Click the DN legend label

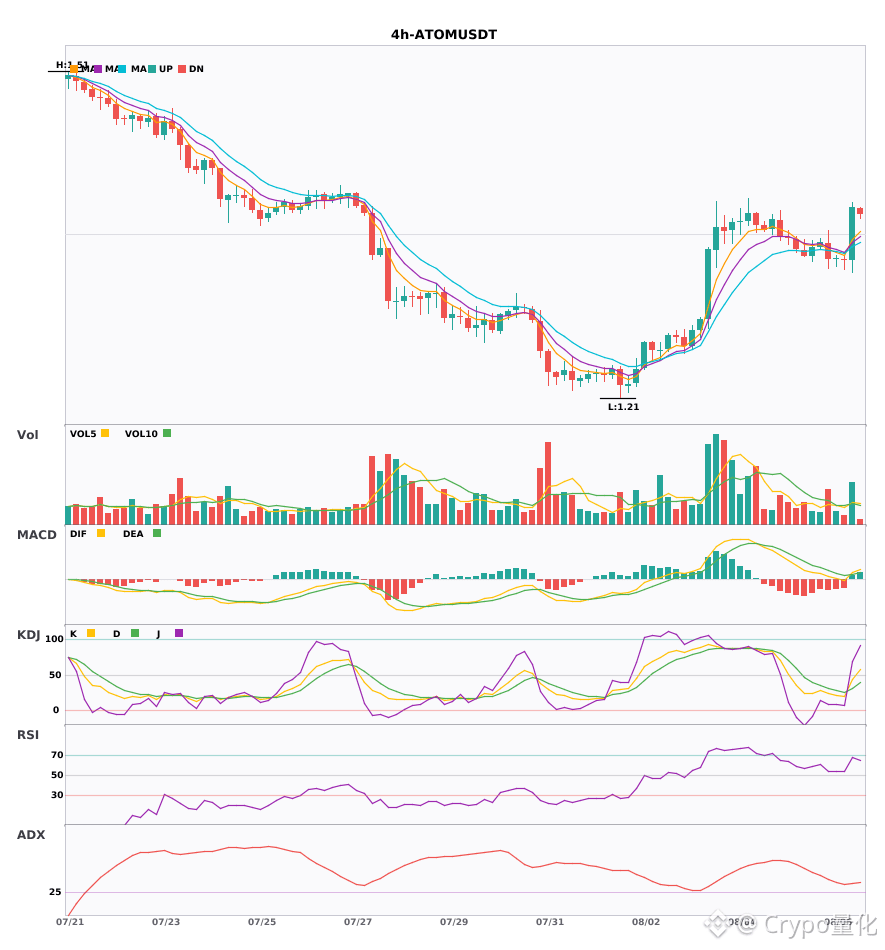196,69
